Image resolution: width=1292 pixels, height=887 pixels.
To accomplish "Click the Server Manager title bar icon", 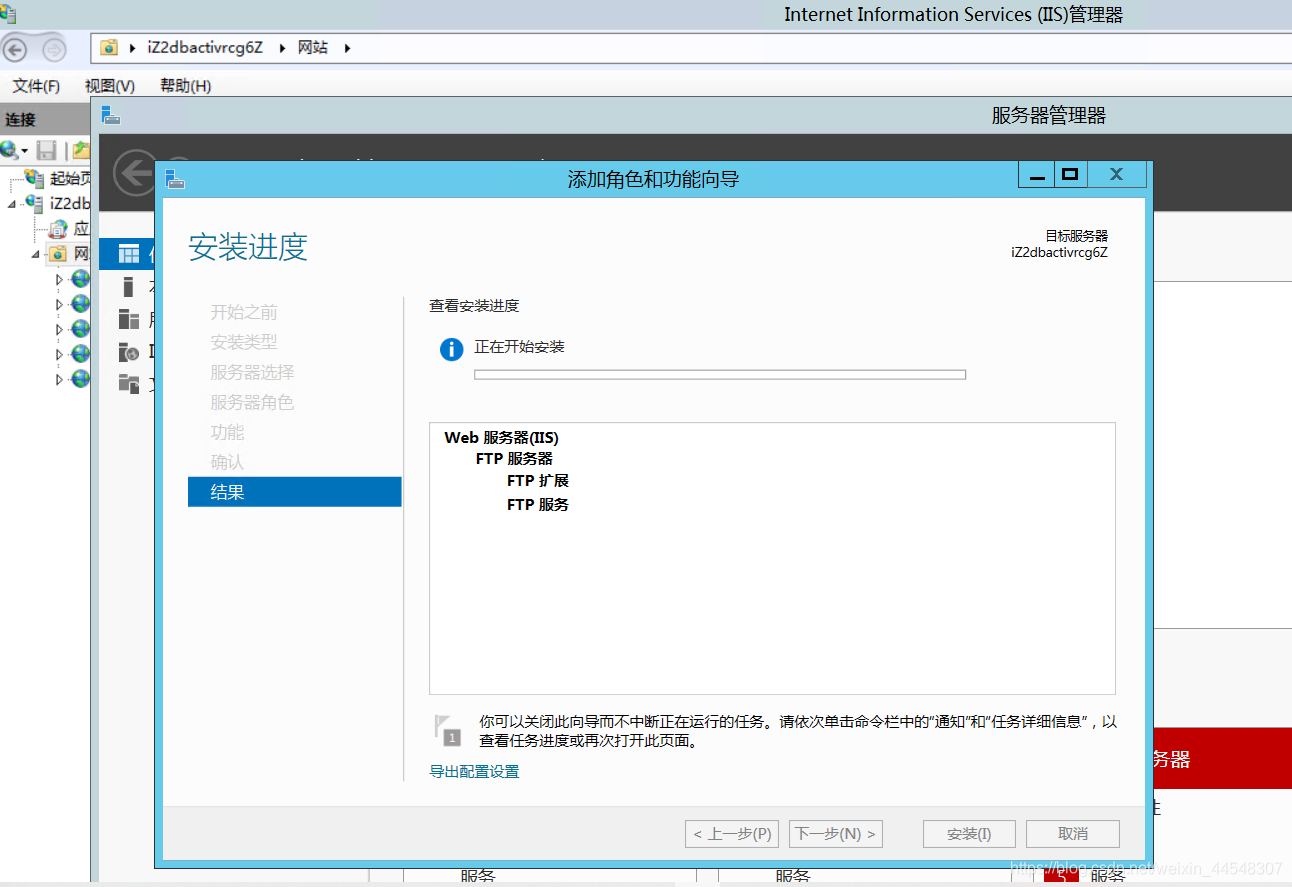I will pos(110,116).
